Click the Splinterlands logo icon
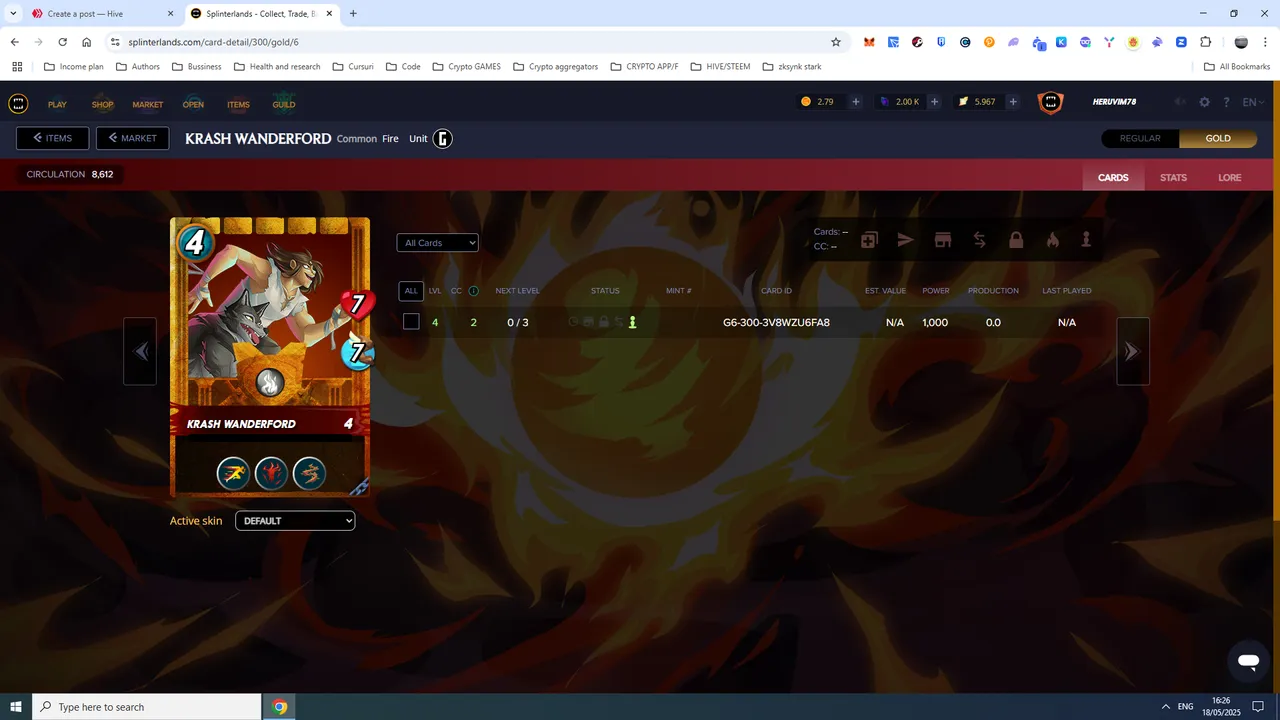The image size is (1280, 720). [x=18, y=103]
